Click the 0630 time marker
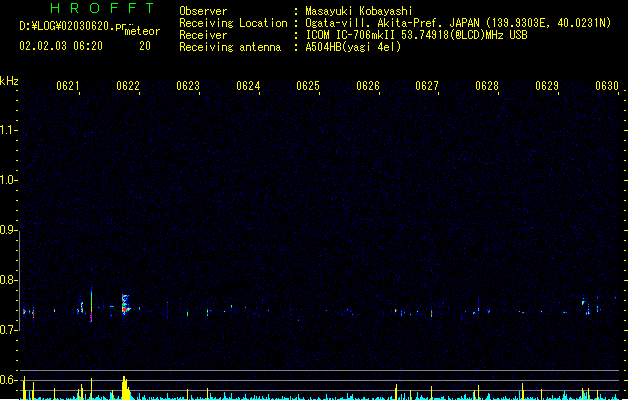Image resolution: width=629 pixels, height=400 pixels. (607, 86)
